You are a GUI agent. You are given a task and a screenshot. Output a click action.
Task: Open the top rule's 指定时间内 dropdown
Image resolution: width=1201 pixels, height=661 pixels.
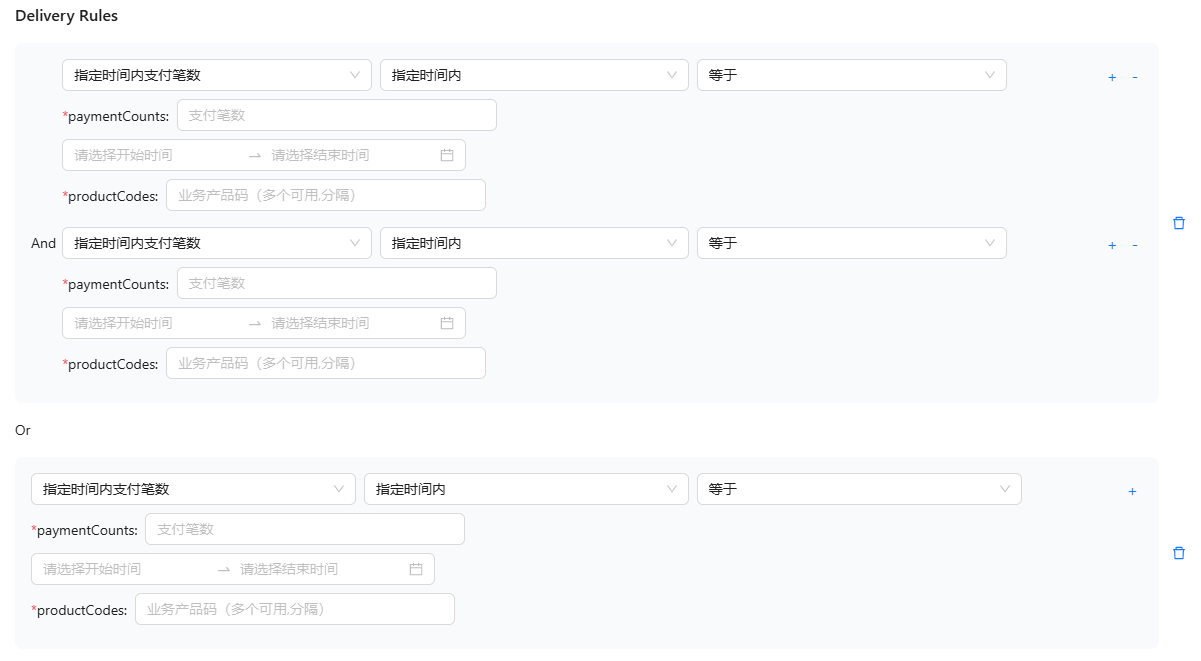click(534, 75)
